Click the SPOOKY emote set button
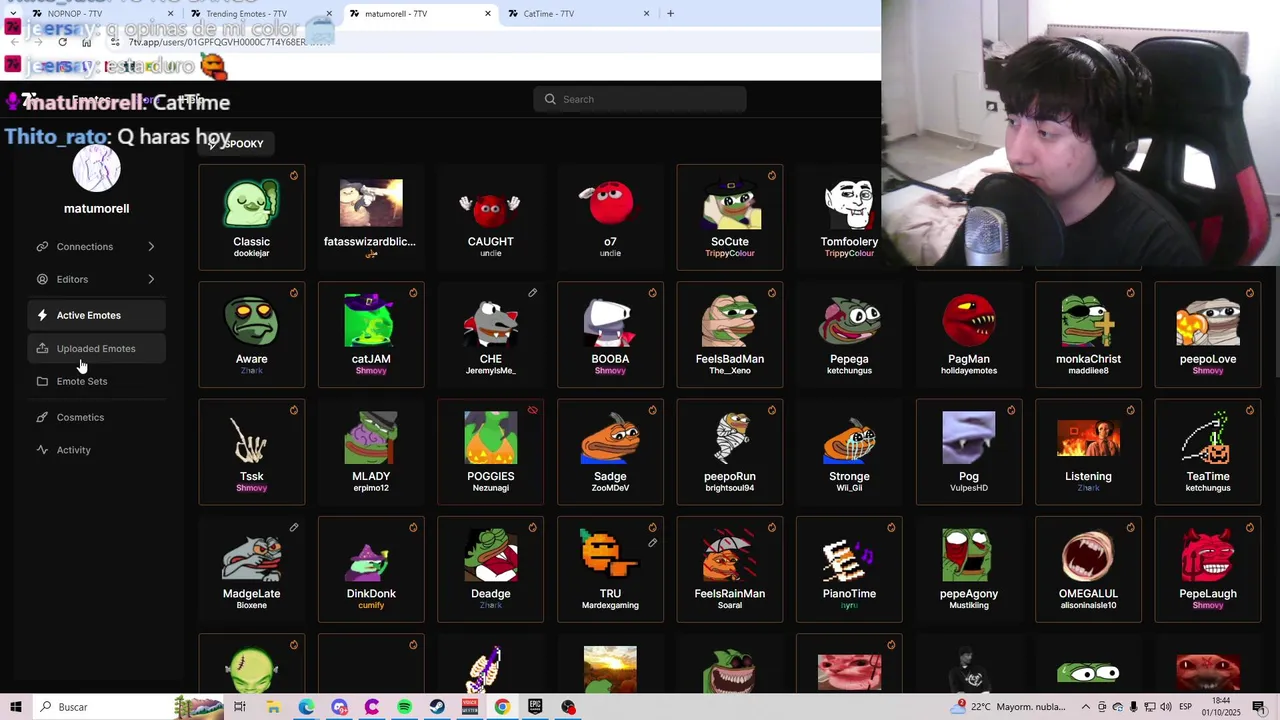 click(x=237, y=144)
